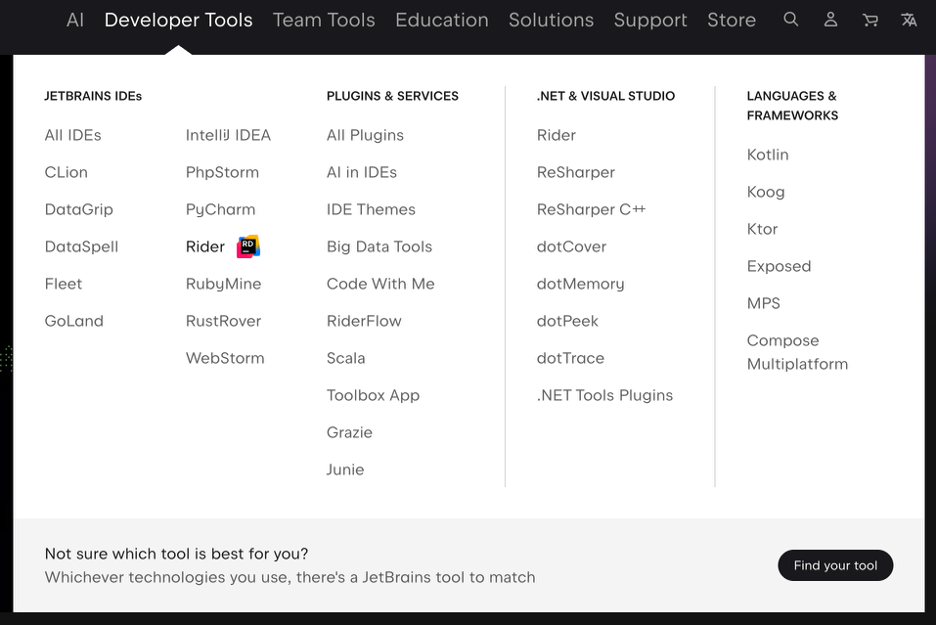This screenshot has width=936, height=626.
Task: Go to the All Plugins page
Action: tap(365, 135)
